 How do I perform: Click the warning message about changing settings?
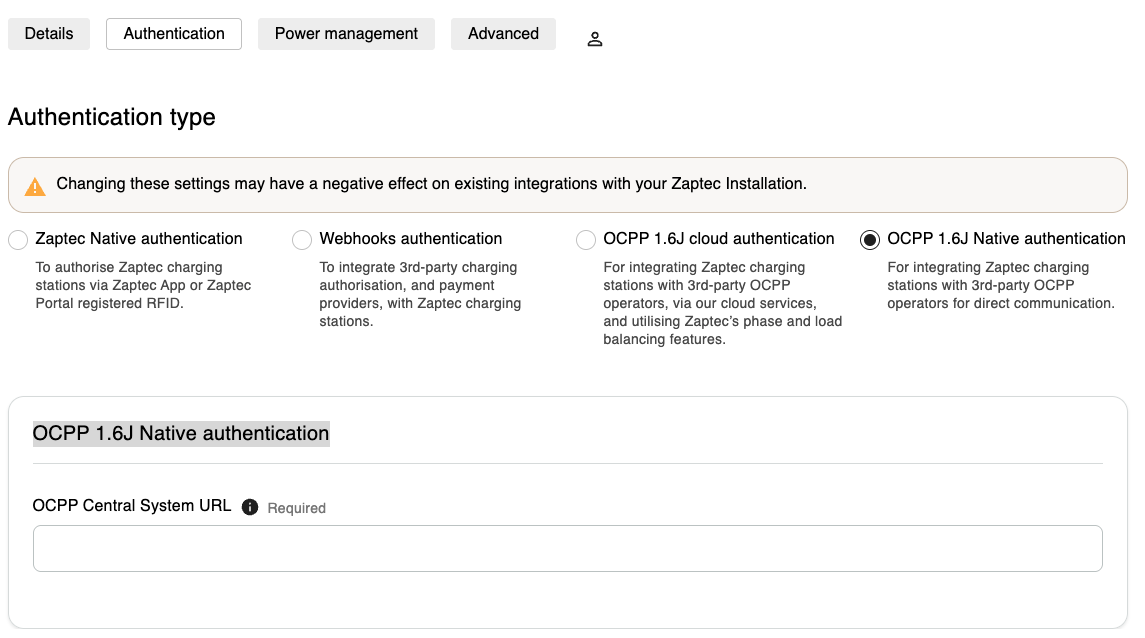coord(432,184)
